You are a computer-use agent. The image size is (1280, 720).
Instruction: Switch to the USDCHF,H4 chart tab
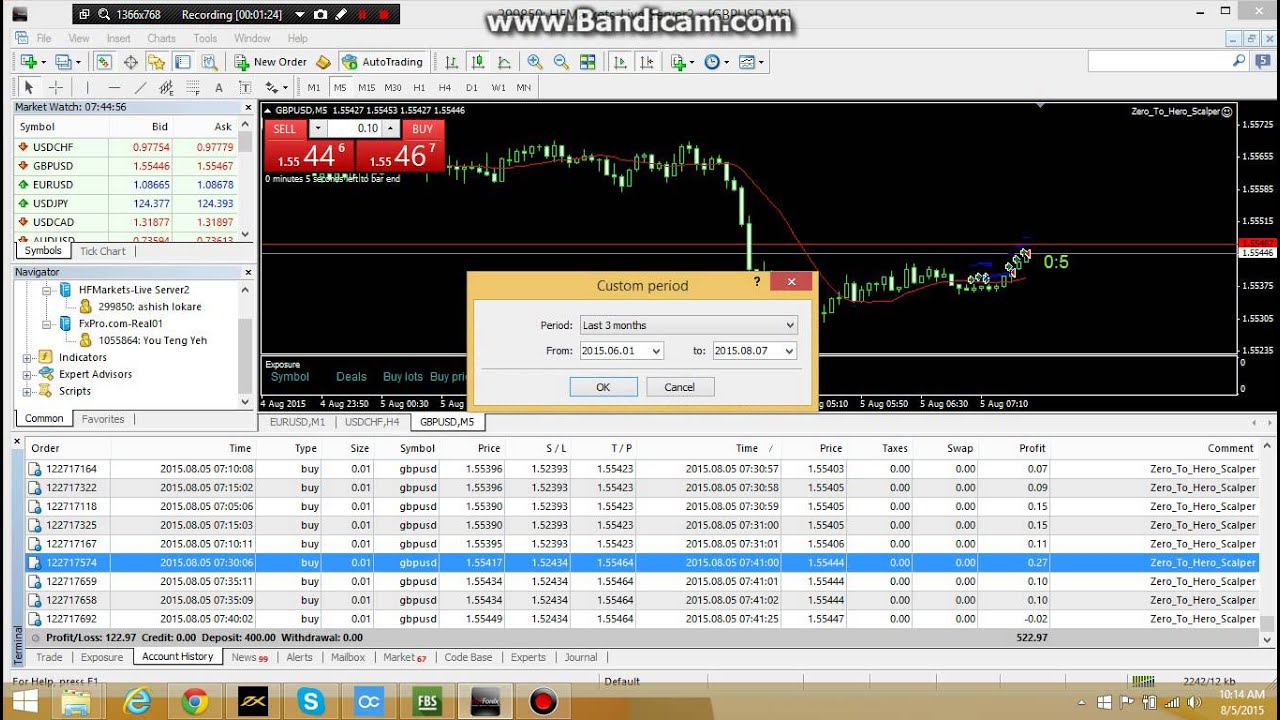(372, 422)
